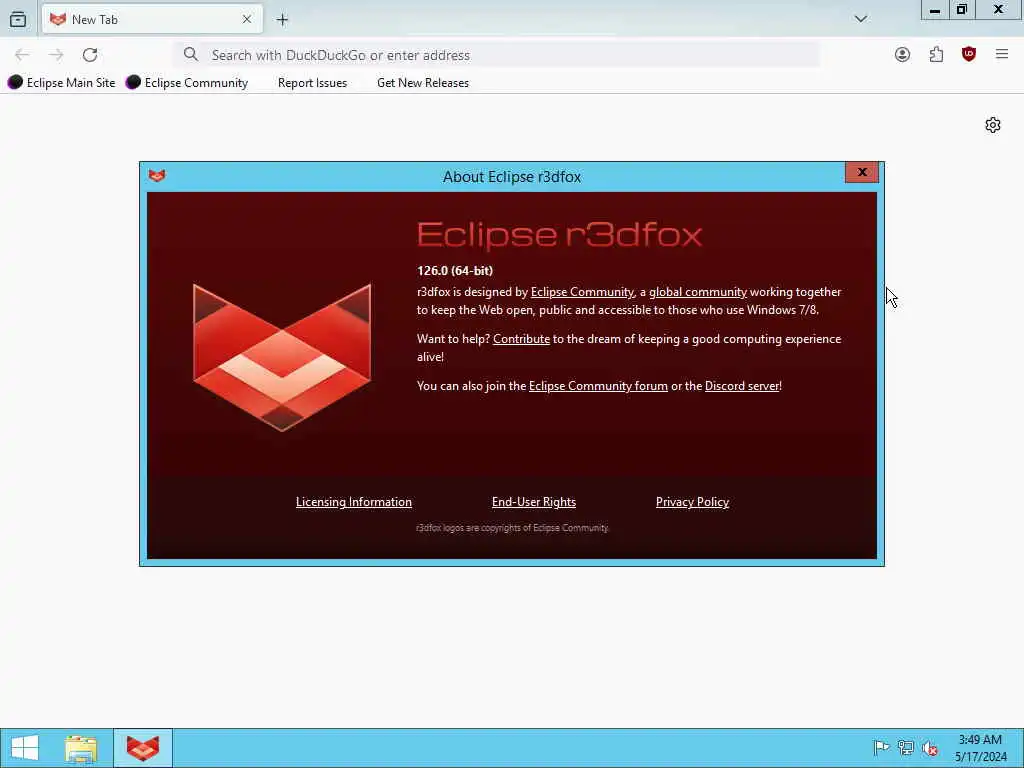Open Privacy Policy link
This screenshot has width=1024, height=768.
pyautogui.click(x=692, y=502)
